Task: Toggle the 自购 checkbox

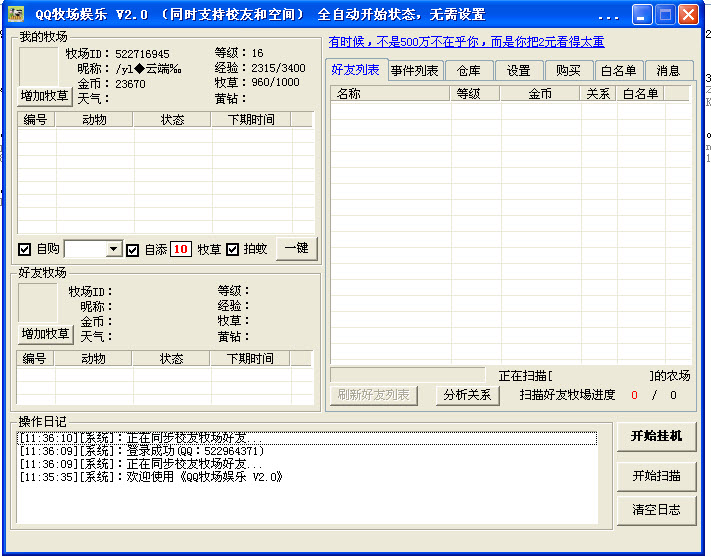Action: pos(24,249)
